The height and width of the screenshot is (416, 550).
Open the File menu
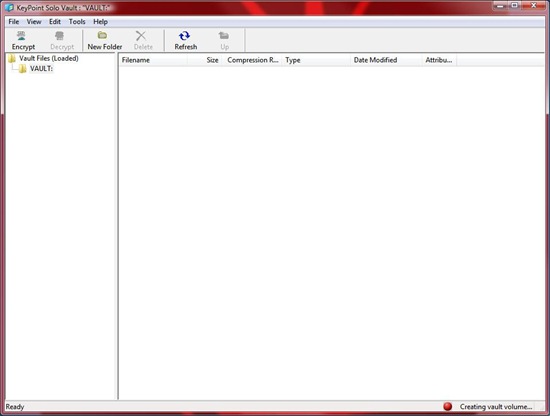pos(14,22)
